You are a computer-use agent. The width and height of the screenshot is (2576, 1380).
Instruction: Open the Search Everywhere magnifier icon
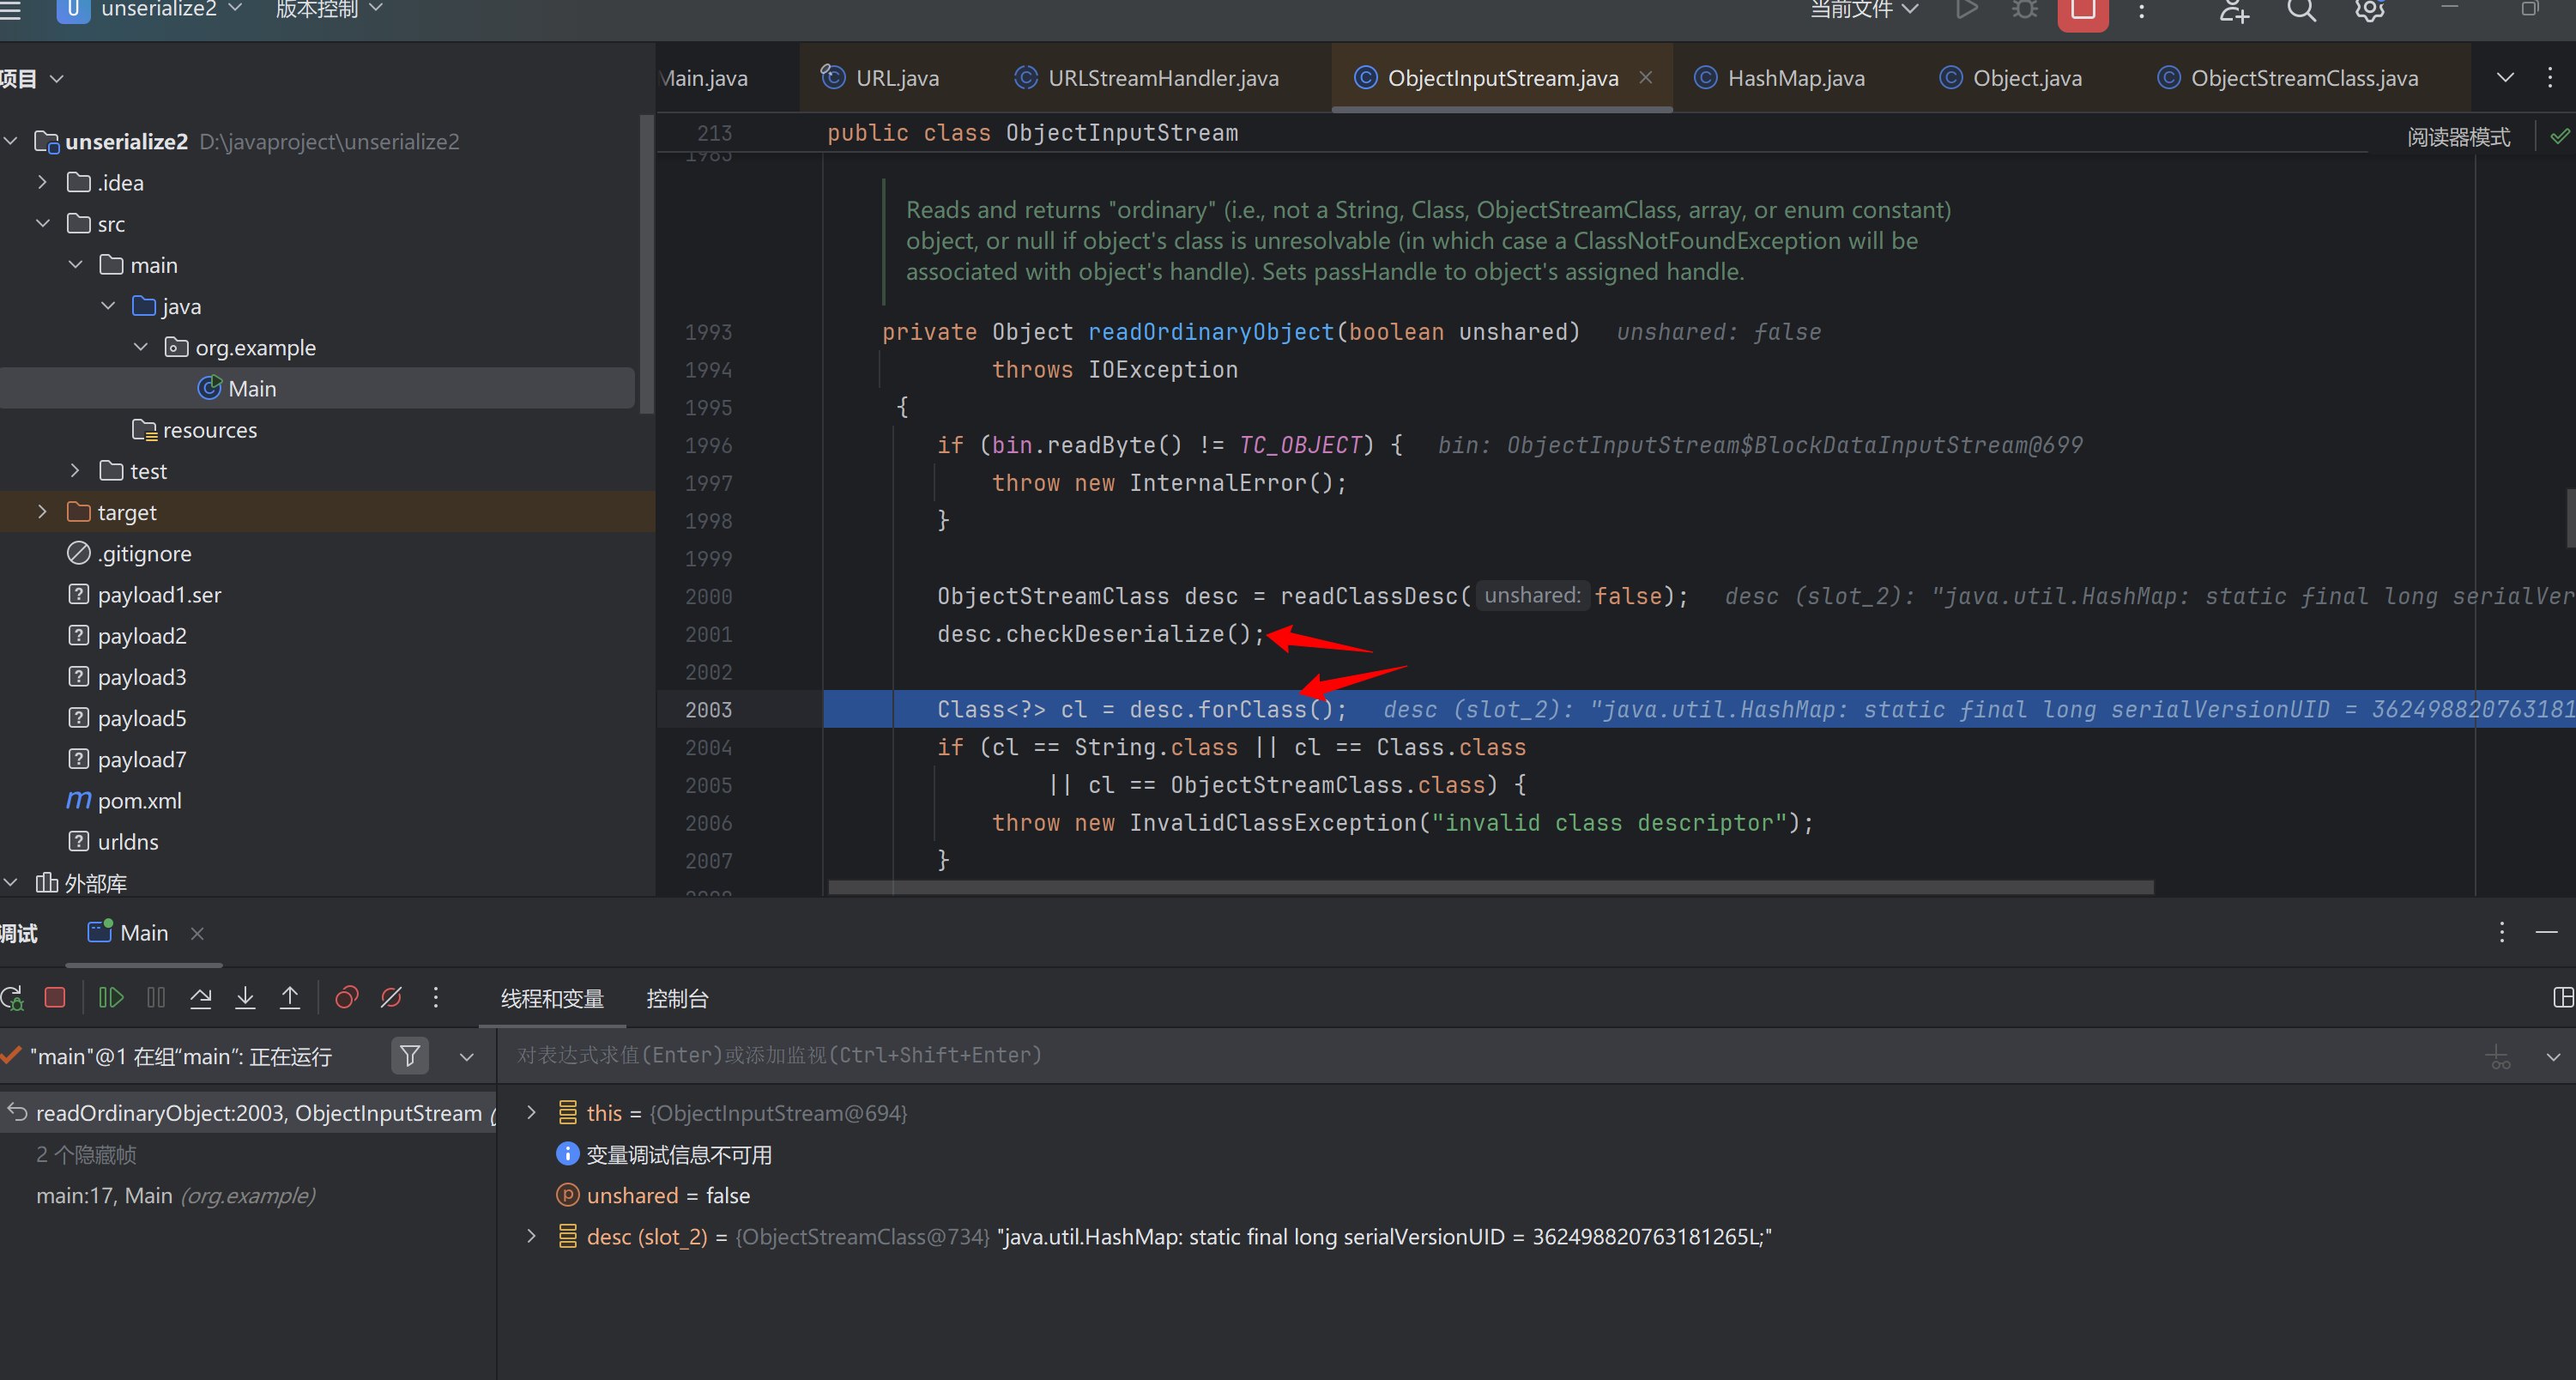2301,11
